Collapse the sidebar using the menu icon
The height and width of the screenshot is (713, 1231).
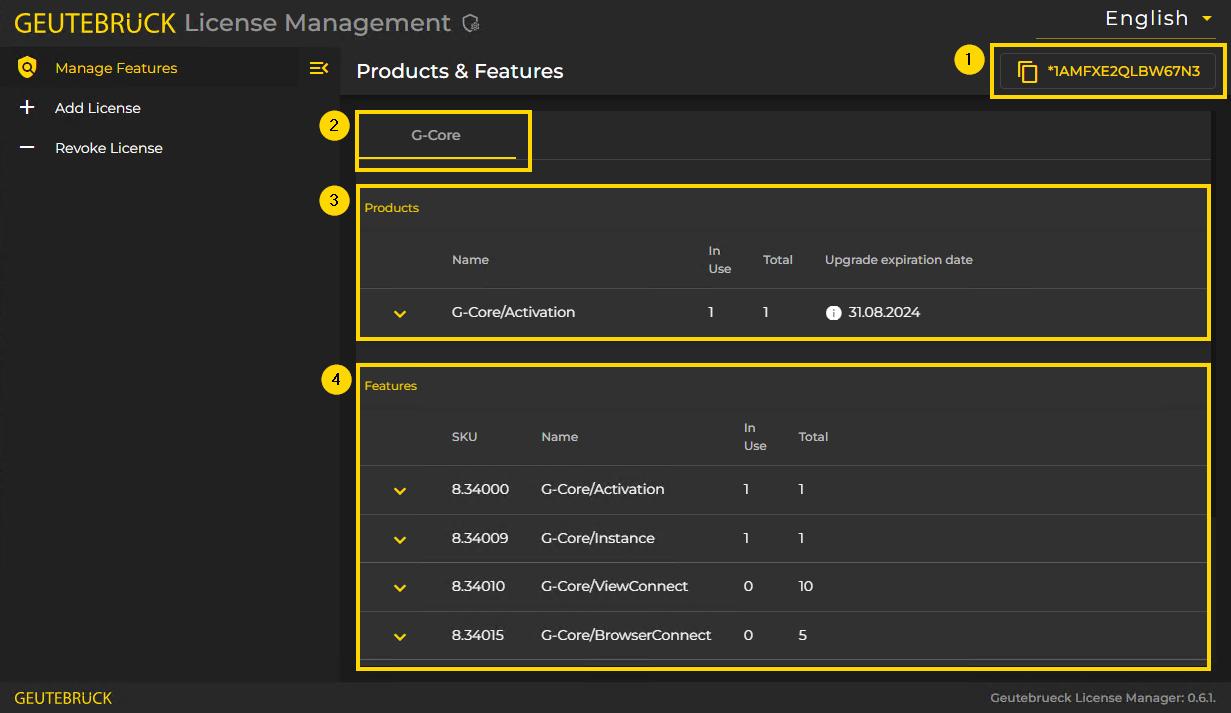[x=319, y=67]
